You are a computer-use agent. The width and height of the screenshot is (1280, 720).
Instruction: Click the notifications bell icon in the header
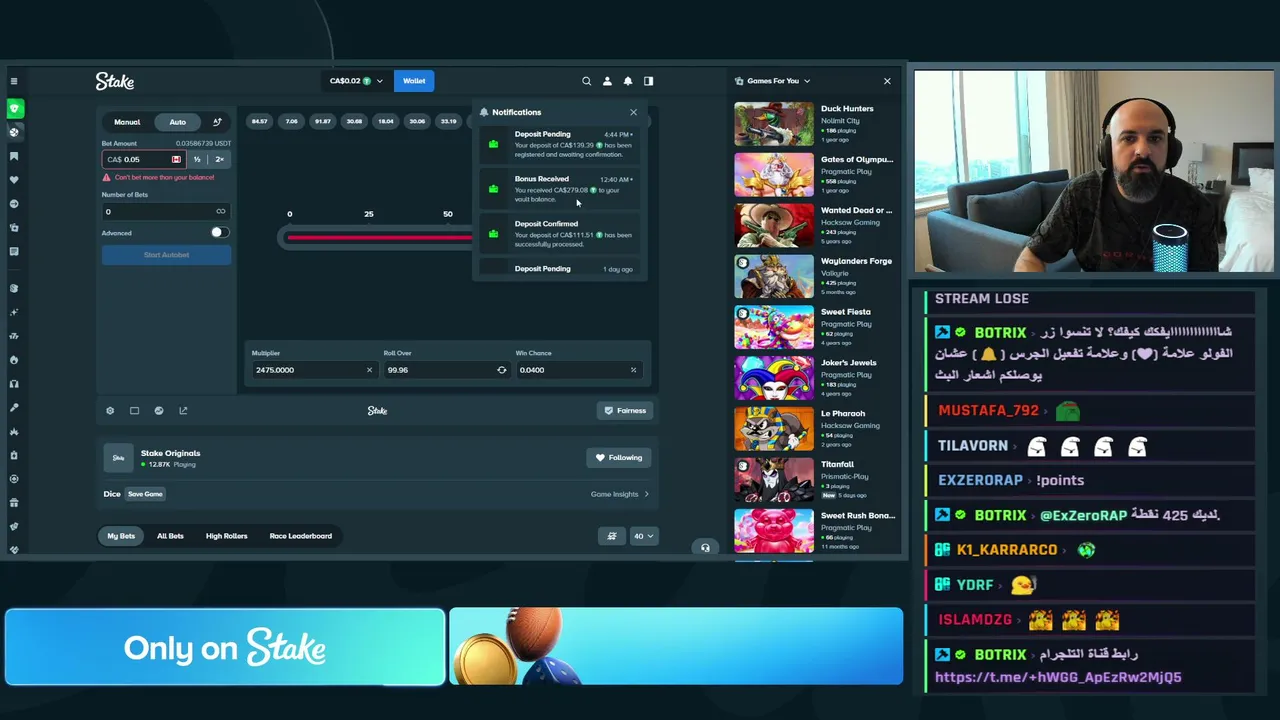tap(628, 81)
